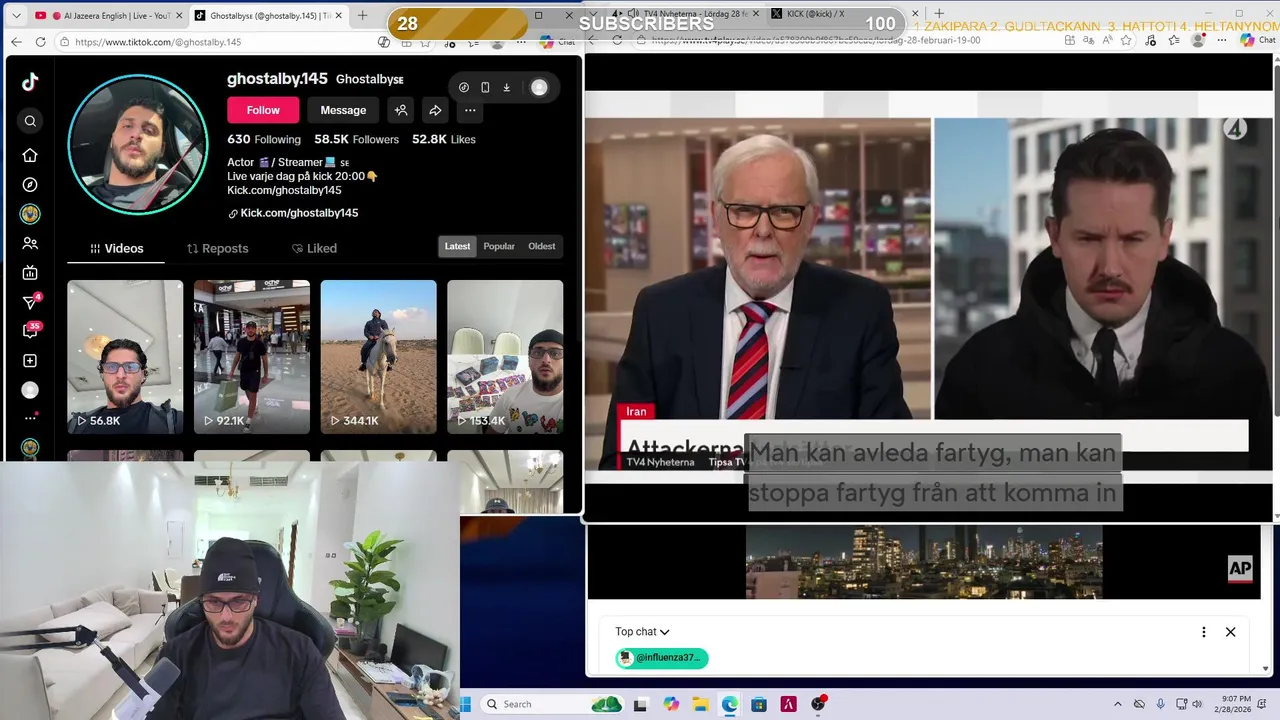Switch to KICK (@kick) / X tab

(x=840, y=14)
